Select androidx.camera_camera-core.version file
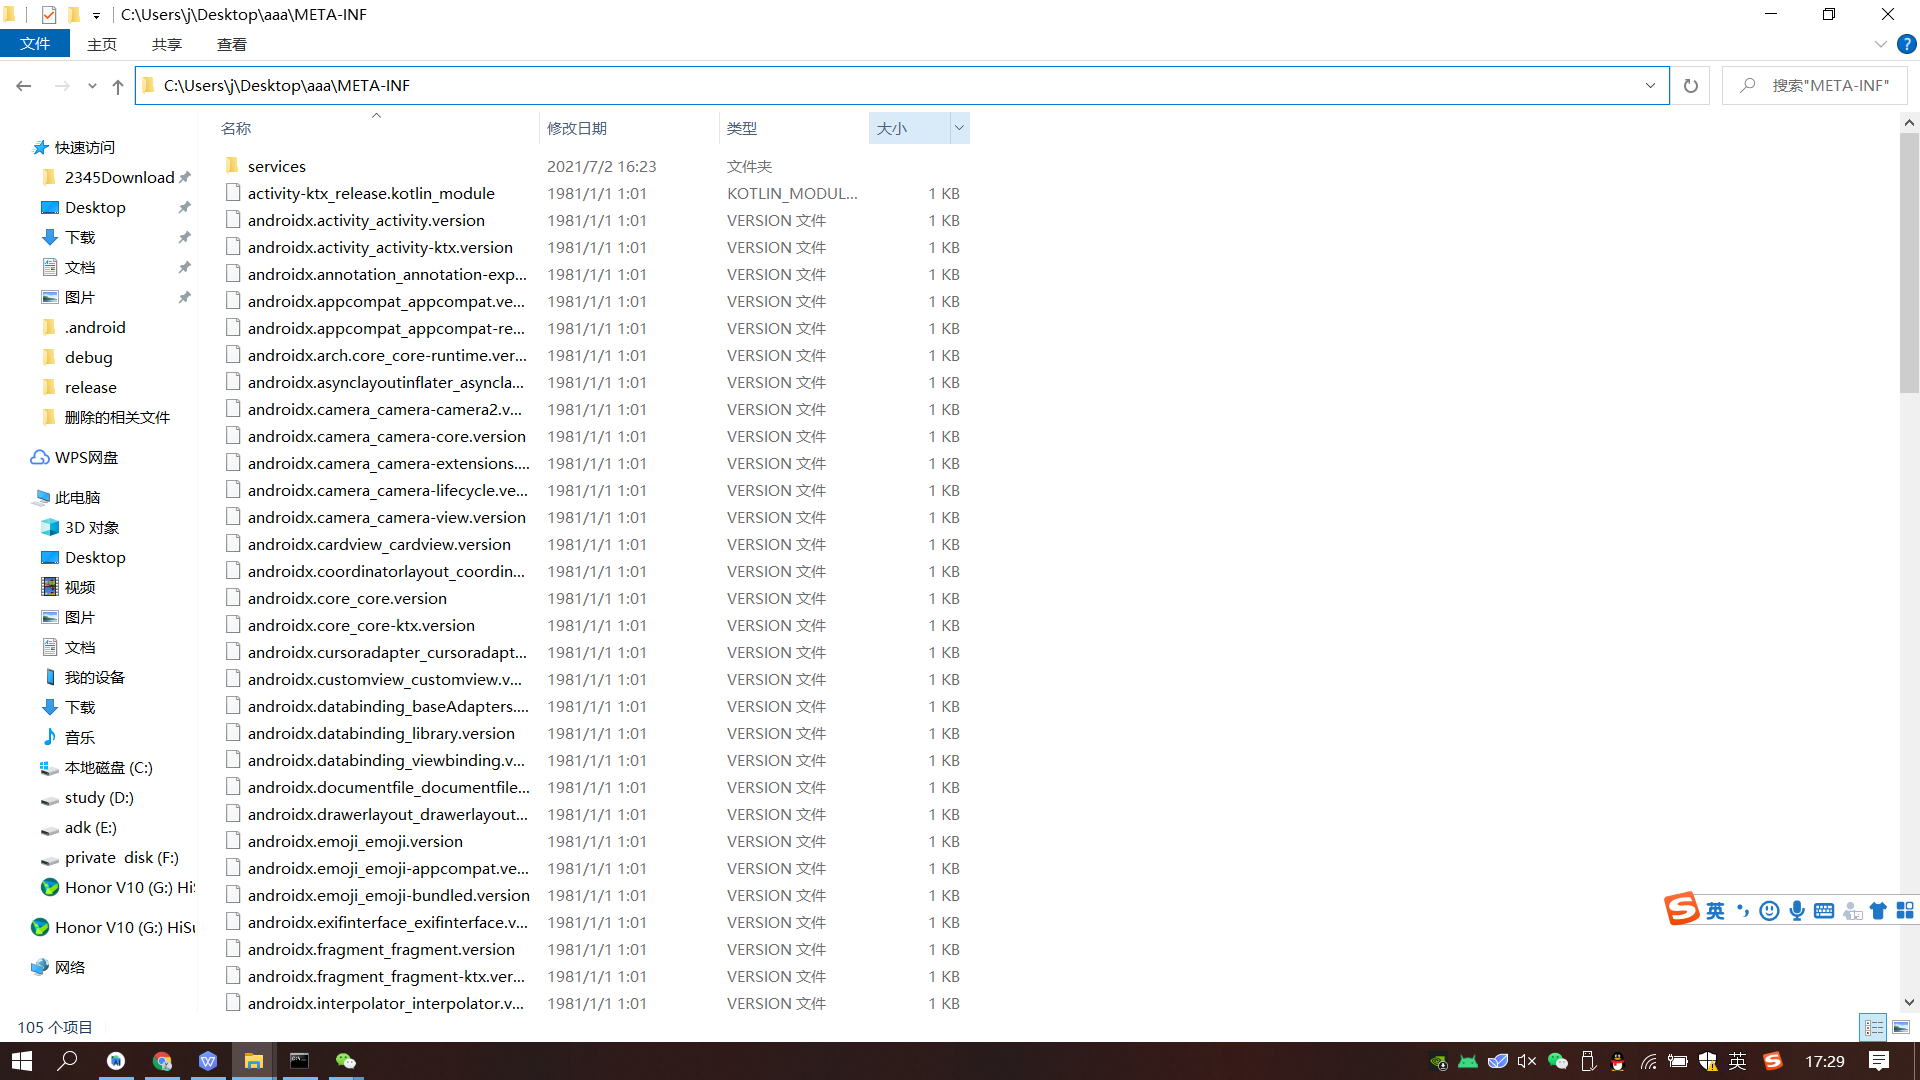This screenshot has height=1080, width=1920. click(387, 436)
